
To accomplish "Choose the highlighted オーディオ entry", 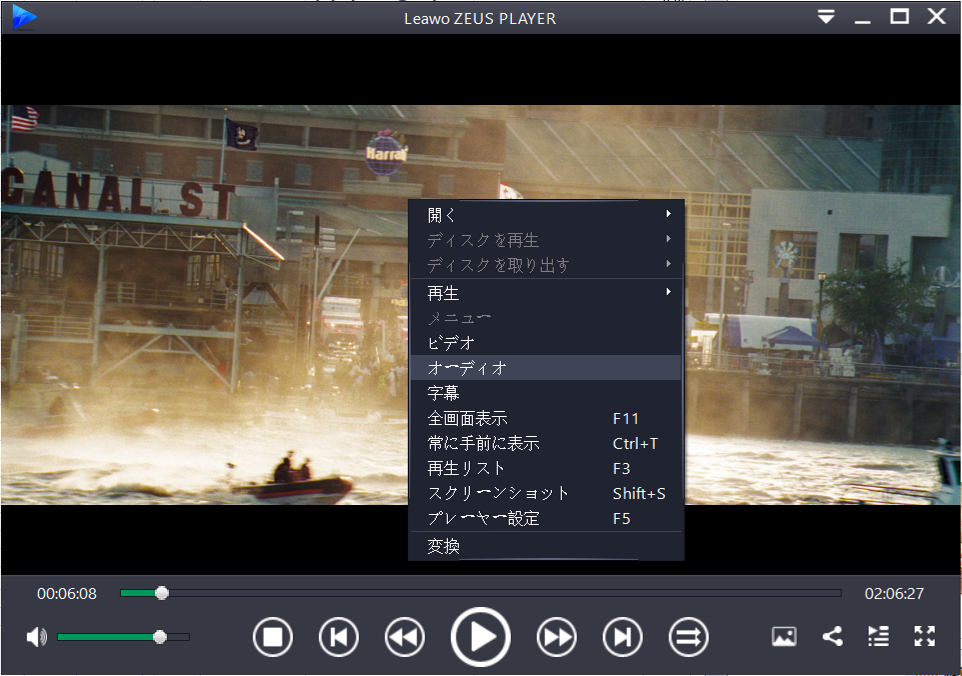I will click(x=546, y=367).
